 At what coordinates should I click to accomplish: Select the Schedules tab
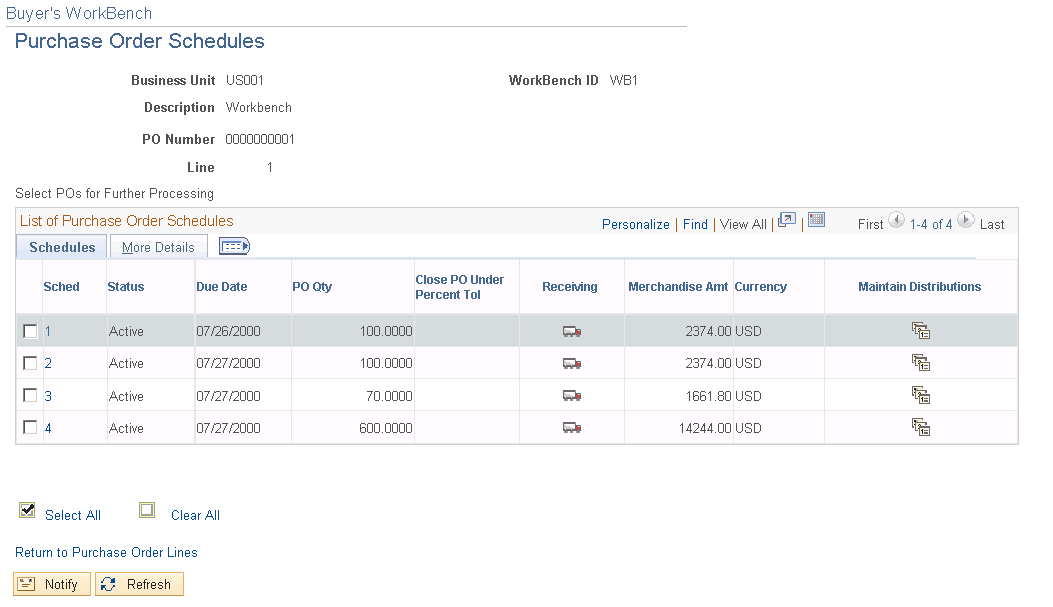(x=61, y=246)
